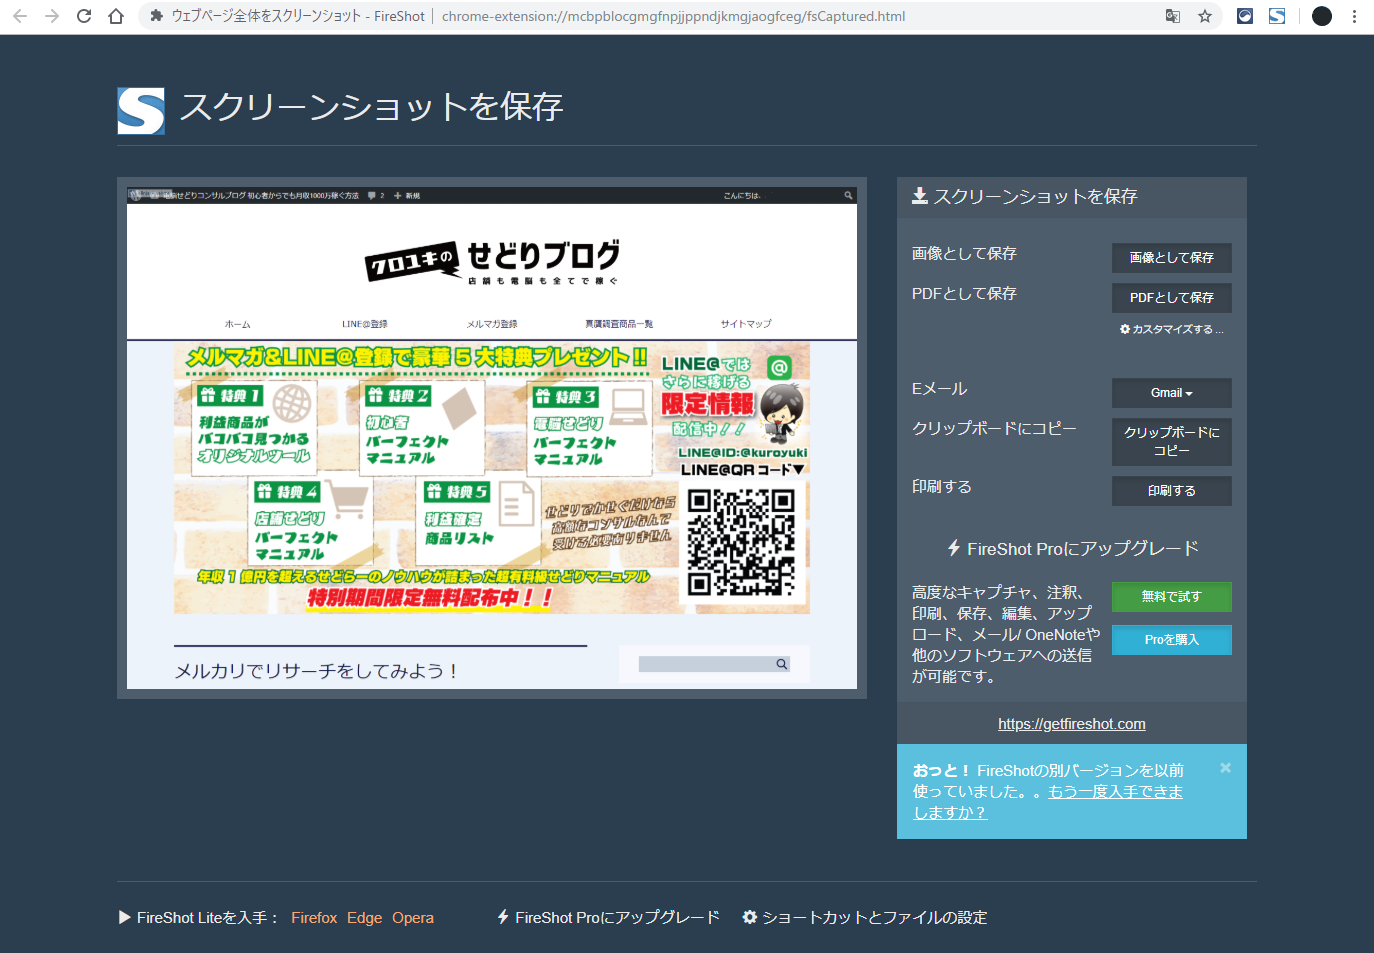Click the gear icon beside ショートカットとファイルの設定
1374x953 pixels.
coord(749,917)
